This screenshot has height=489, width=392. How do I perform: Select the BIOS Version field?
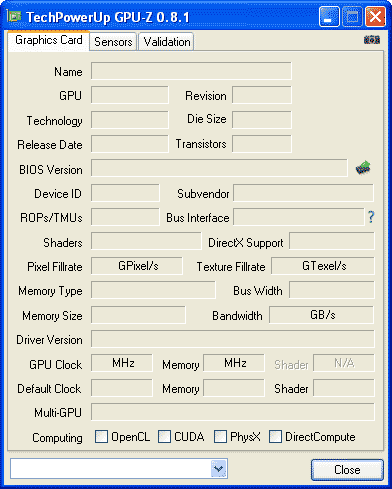219,168
